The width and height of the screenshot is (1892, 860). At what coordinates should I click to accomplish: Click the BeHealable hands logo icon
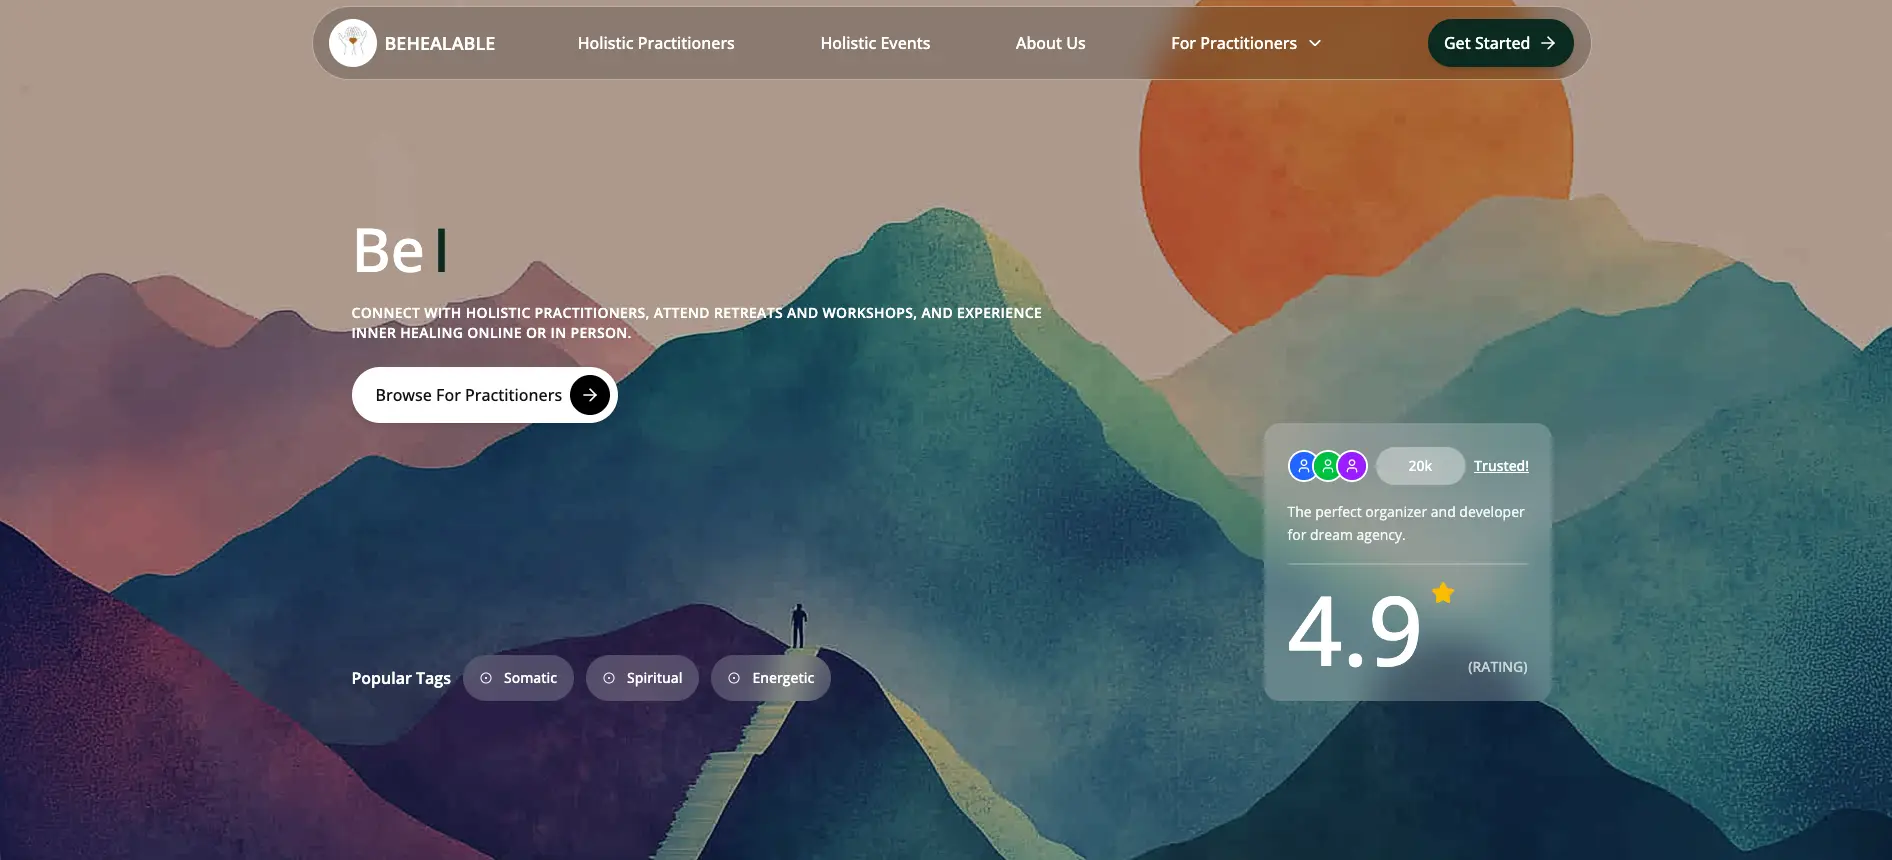point(352,43)
